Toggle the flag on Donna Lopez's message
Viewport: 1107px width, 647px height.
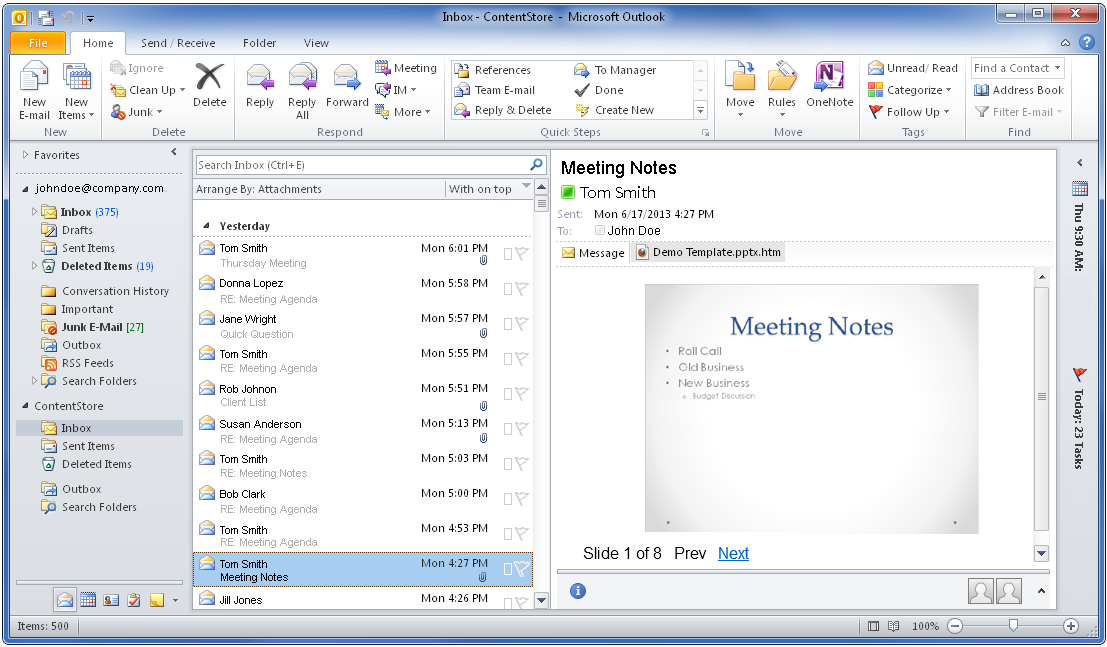522,289
